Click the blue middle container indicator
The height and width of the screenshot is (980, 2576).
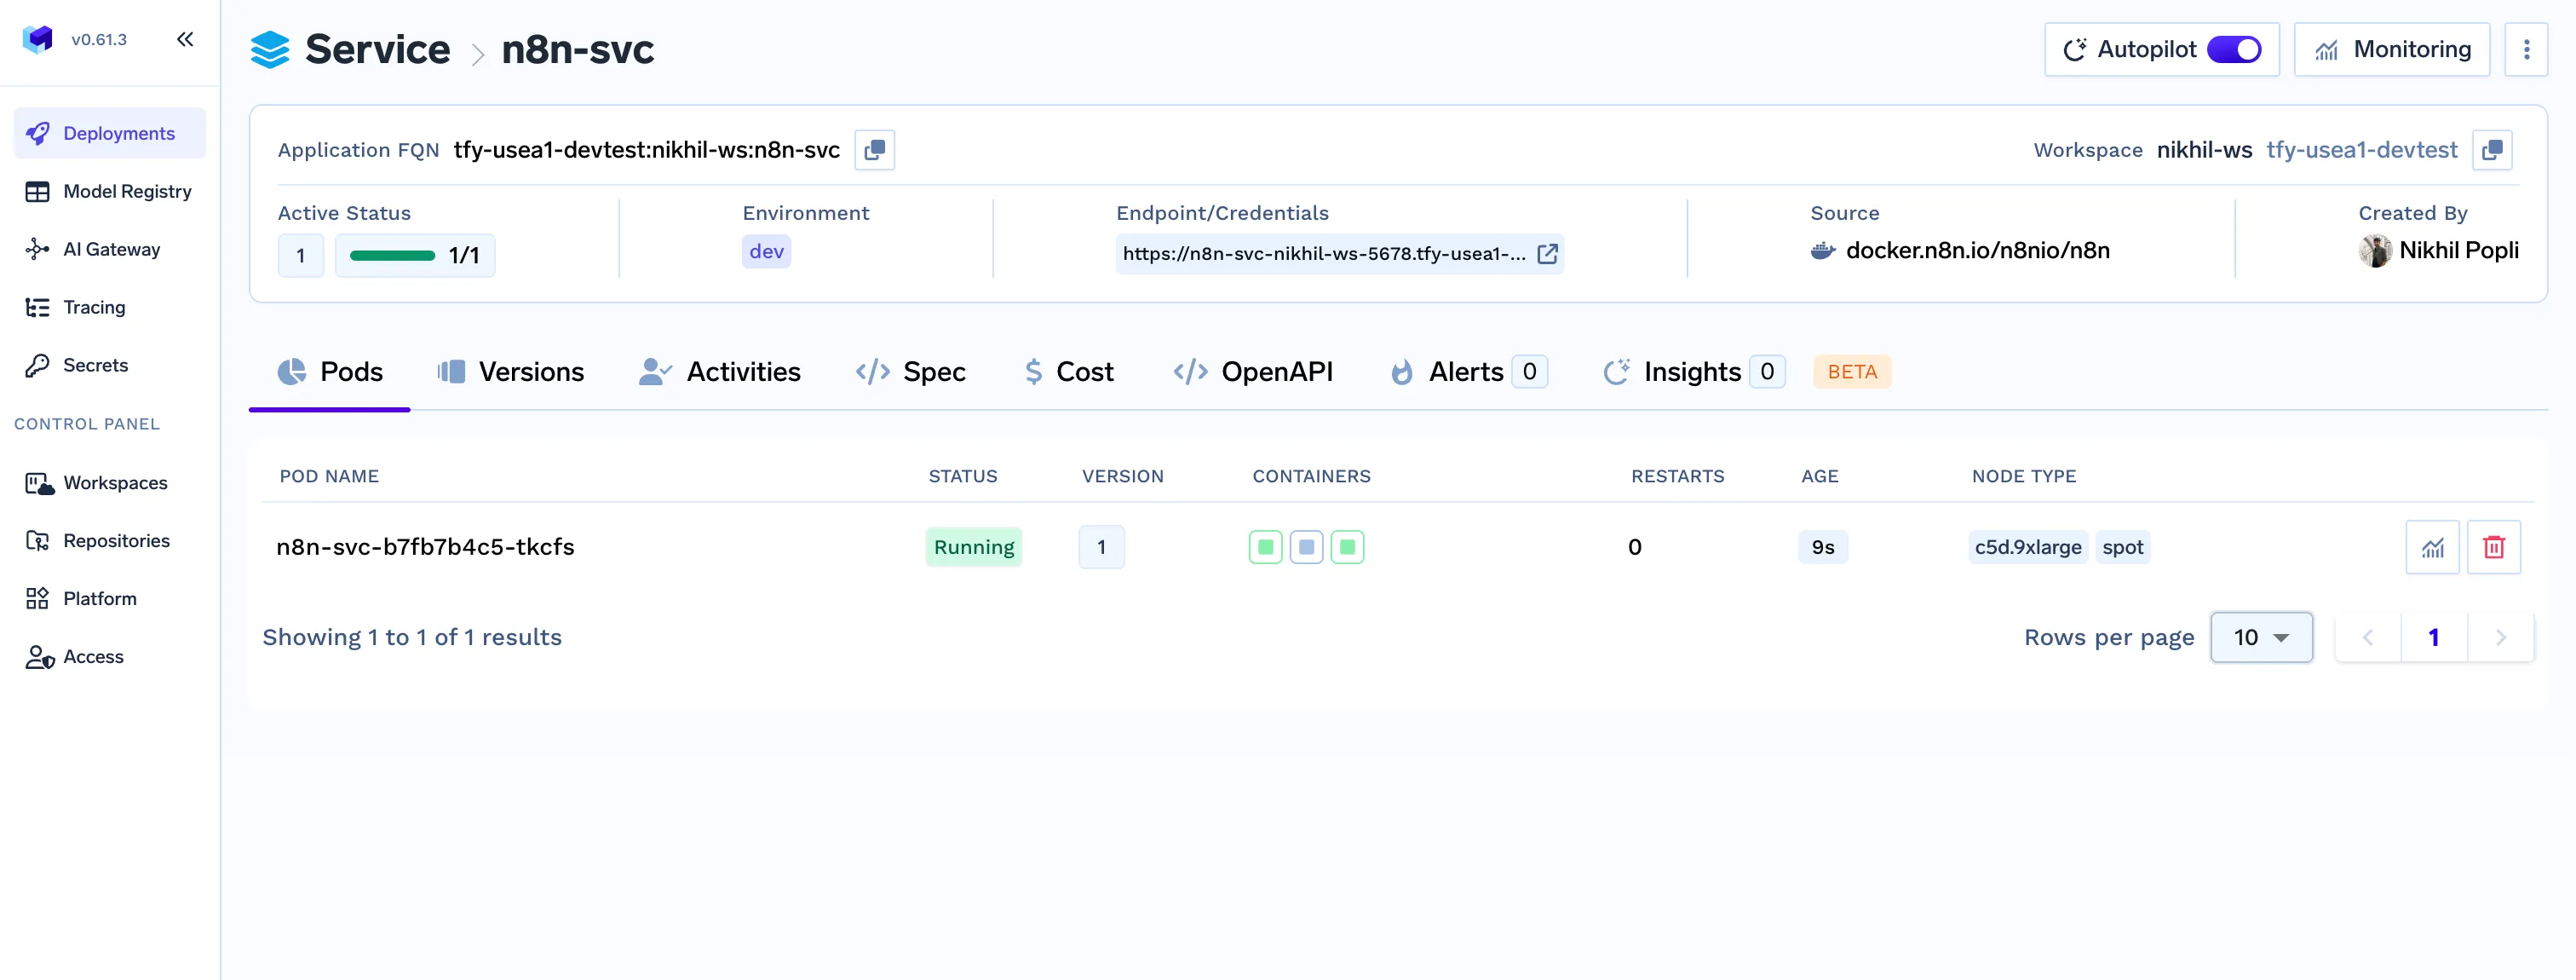pos(1306,547)
